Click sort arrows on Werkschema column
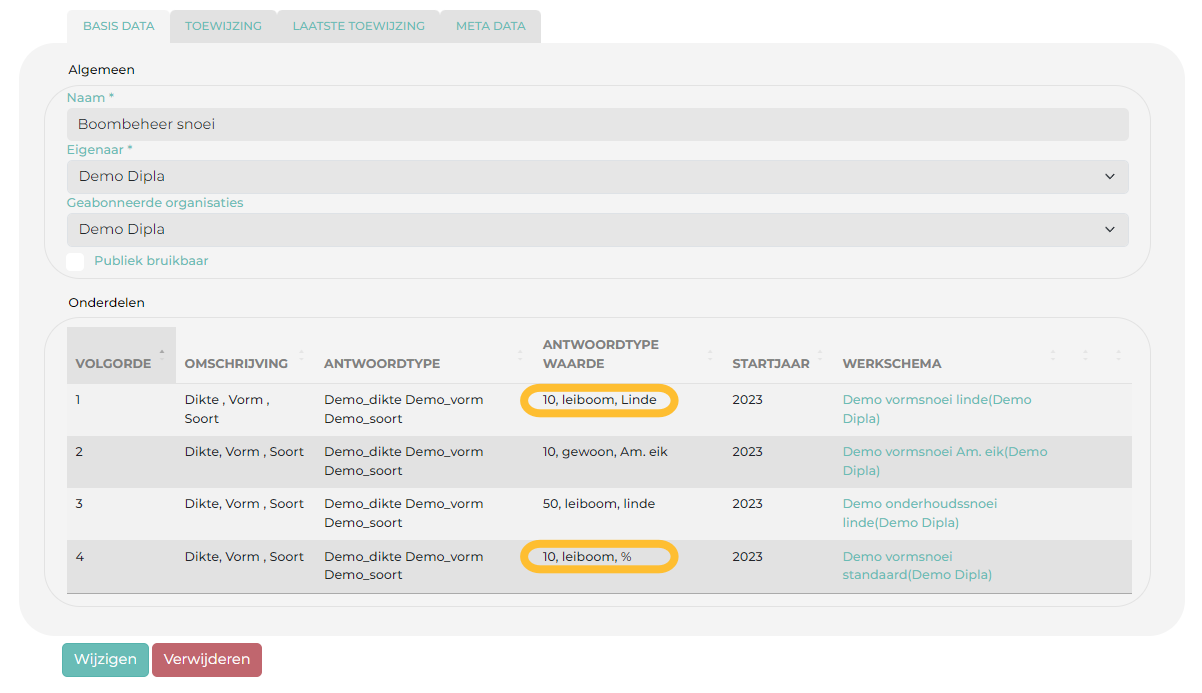The width and height of the screenshot is (1202, 693). (x=1052, y=355)
